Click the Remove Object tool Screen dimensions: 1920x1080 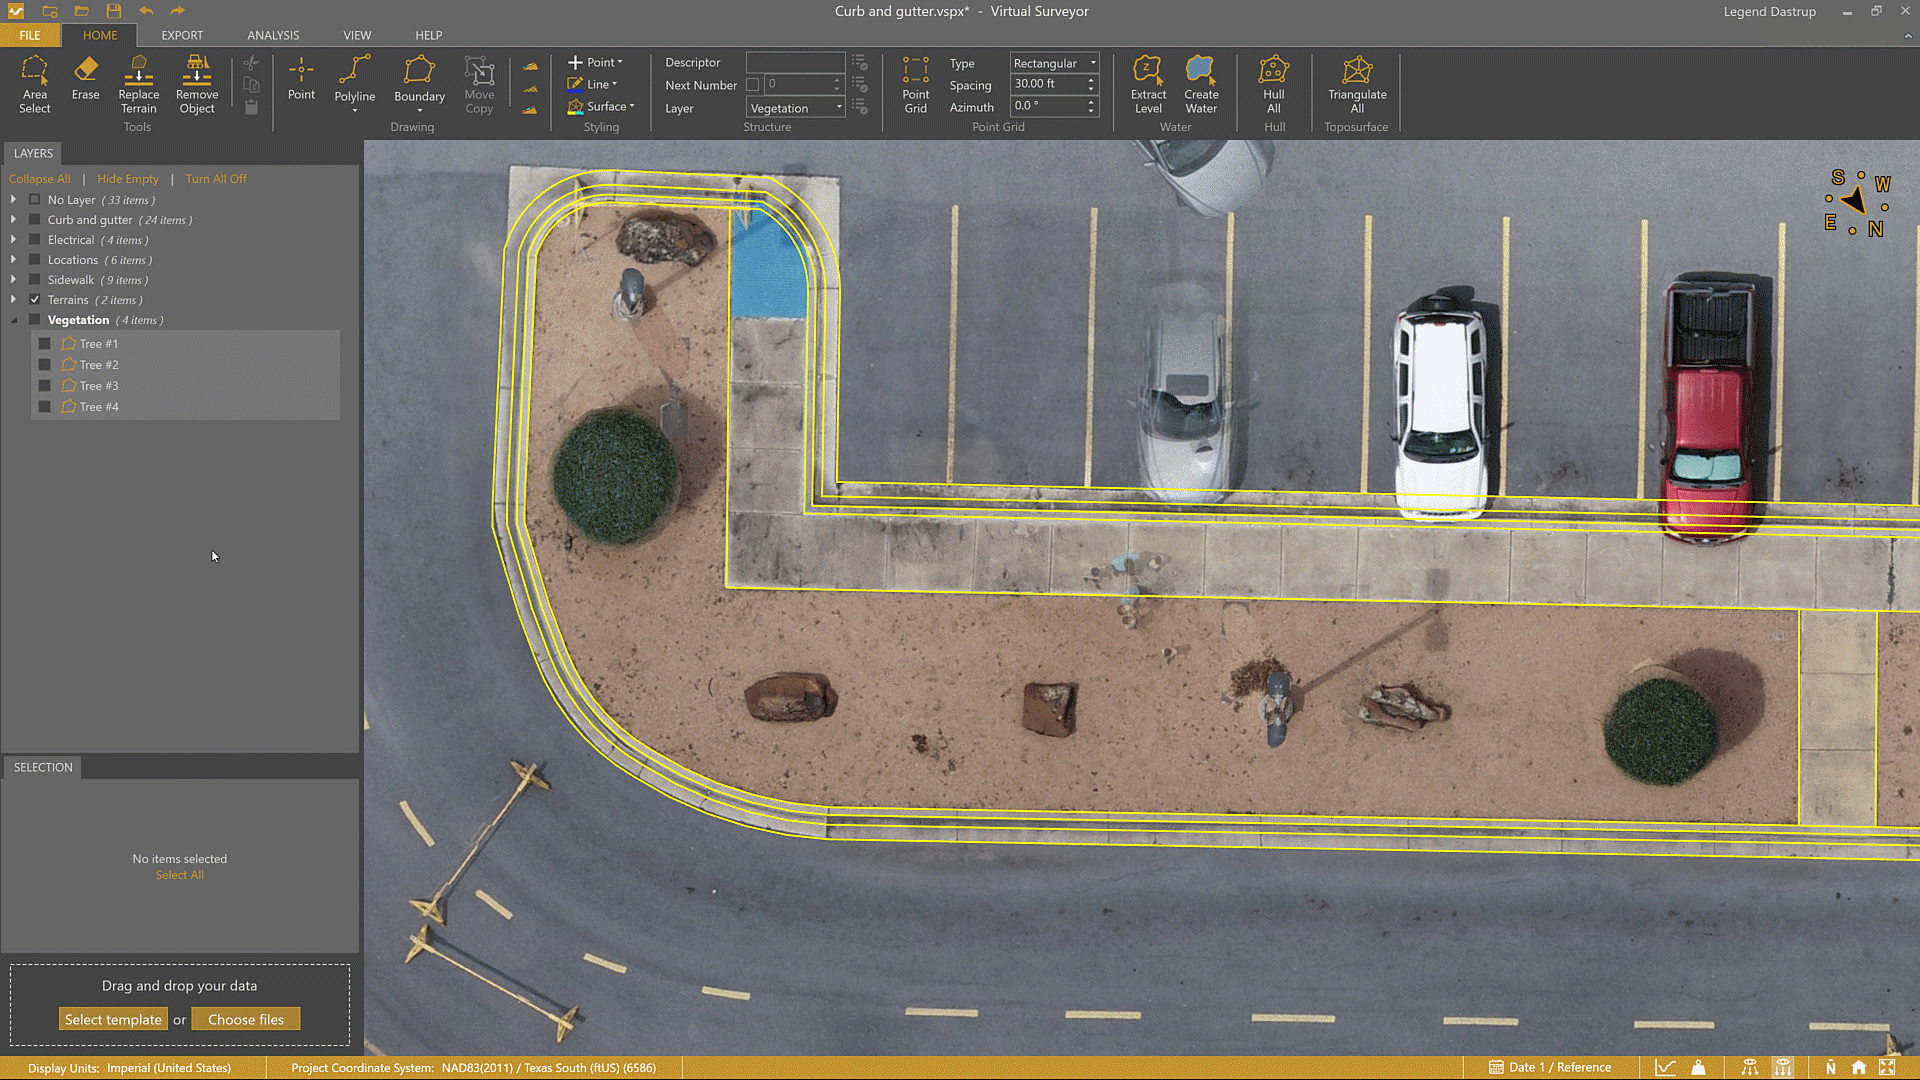(196, 85)
